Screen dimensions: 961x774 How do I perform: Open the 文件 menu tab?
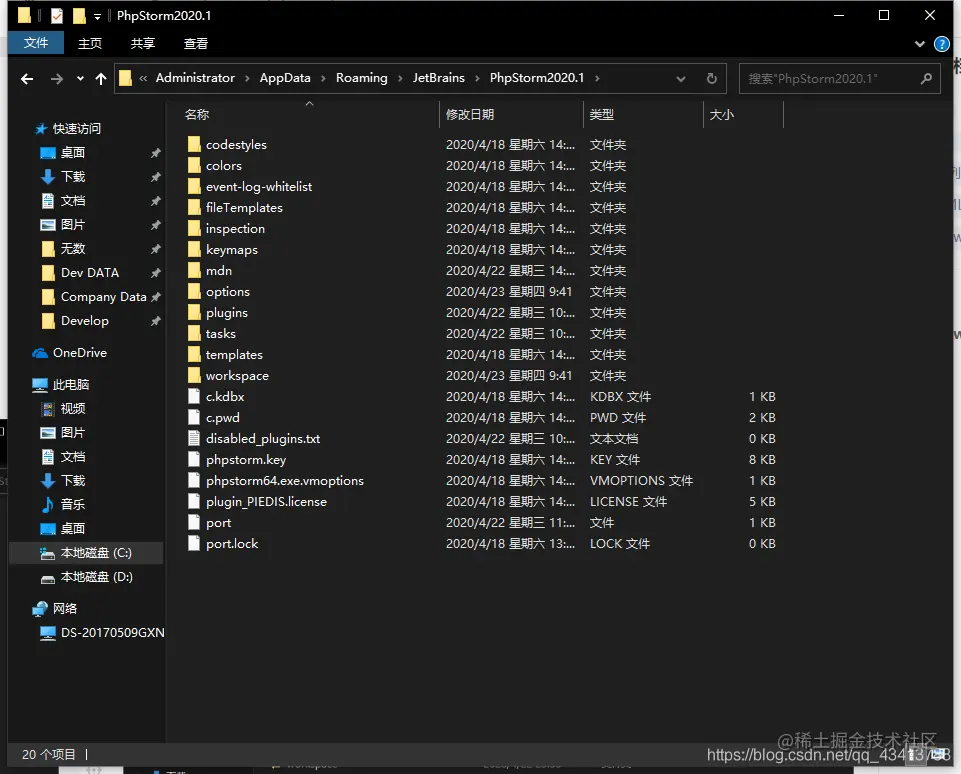pyautogui.click(x=36, y=43)
